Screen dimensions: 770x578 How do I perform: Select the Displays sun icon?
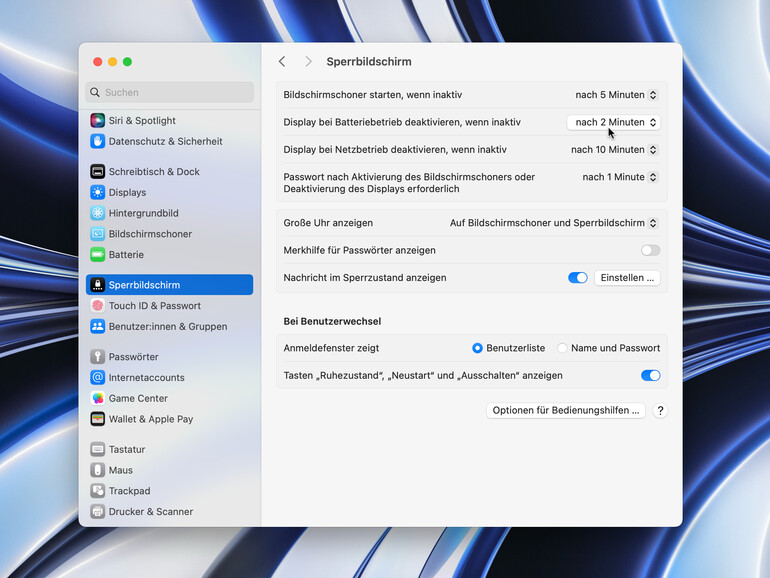click(98, 192)
